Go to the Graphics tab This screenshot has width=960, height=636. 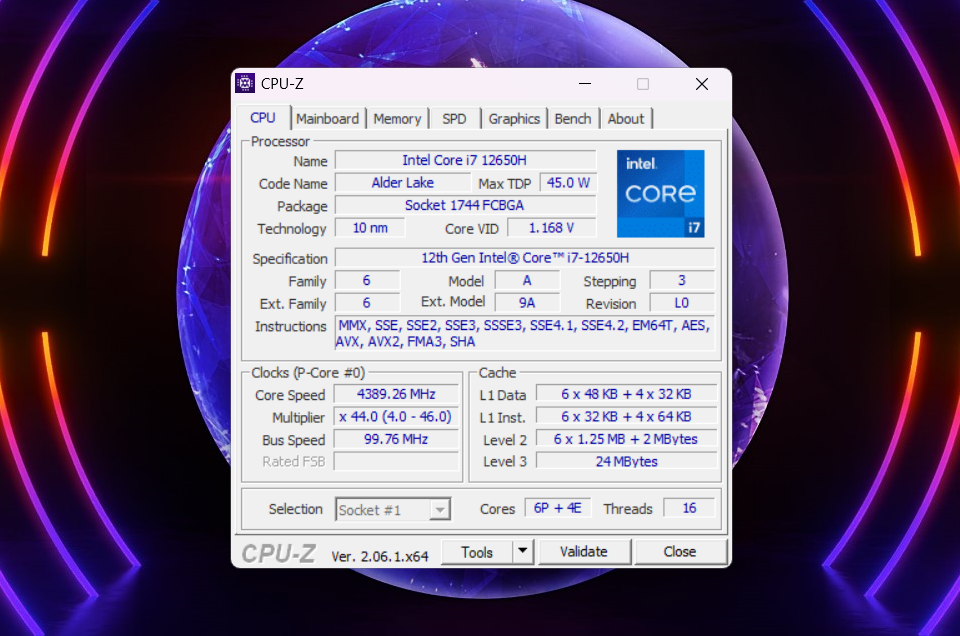point(514,119)
